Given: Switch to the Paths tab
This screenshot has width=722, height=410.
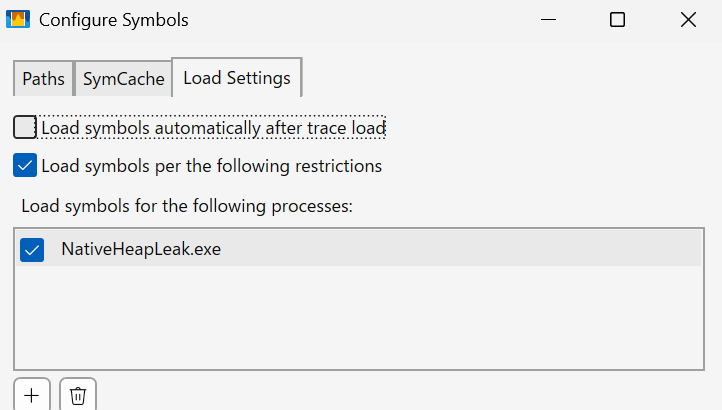Looking at the screenshot, I should [x=43, y=79].
